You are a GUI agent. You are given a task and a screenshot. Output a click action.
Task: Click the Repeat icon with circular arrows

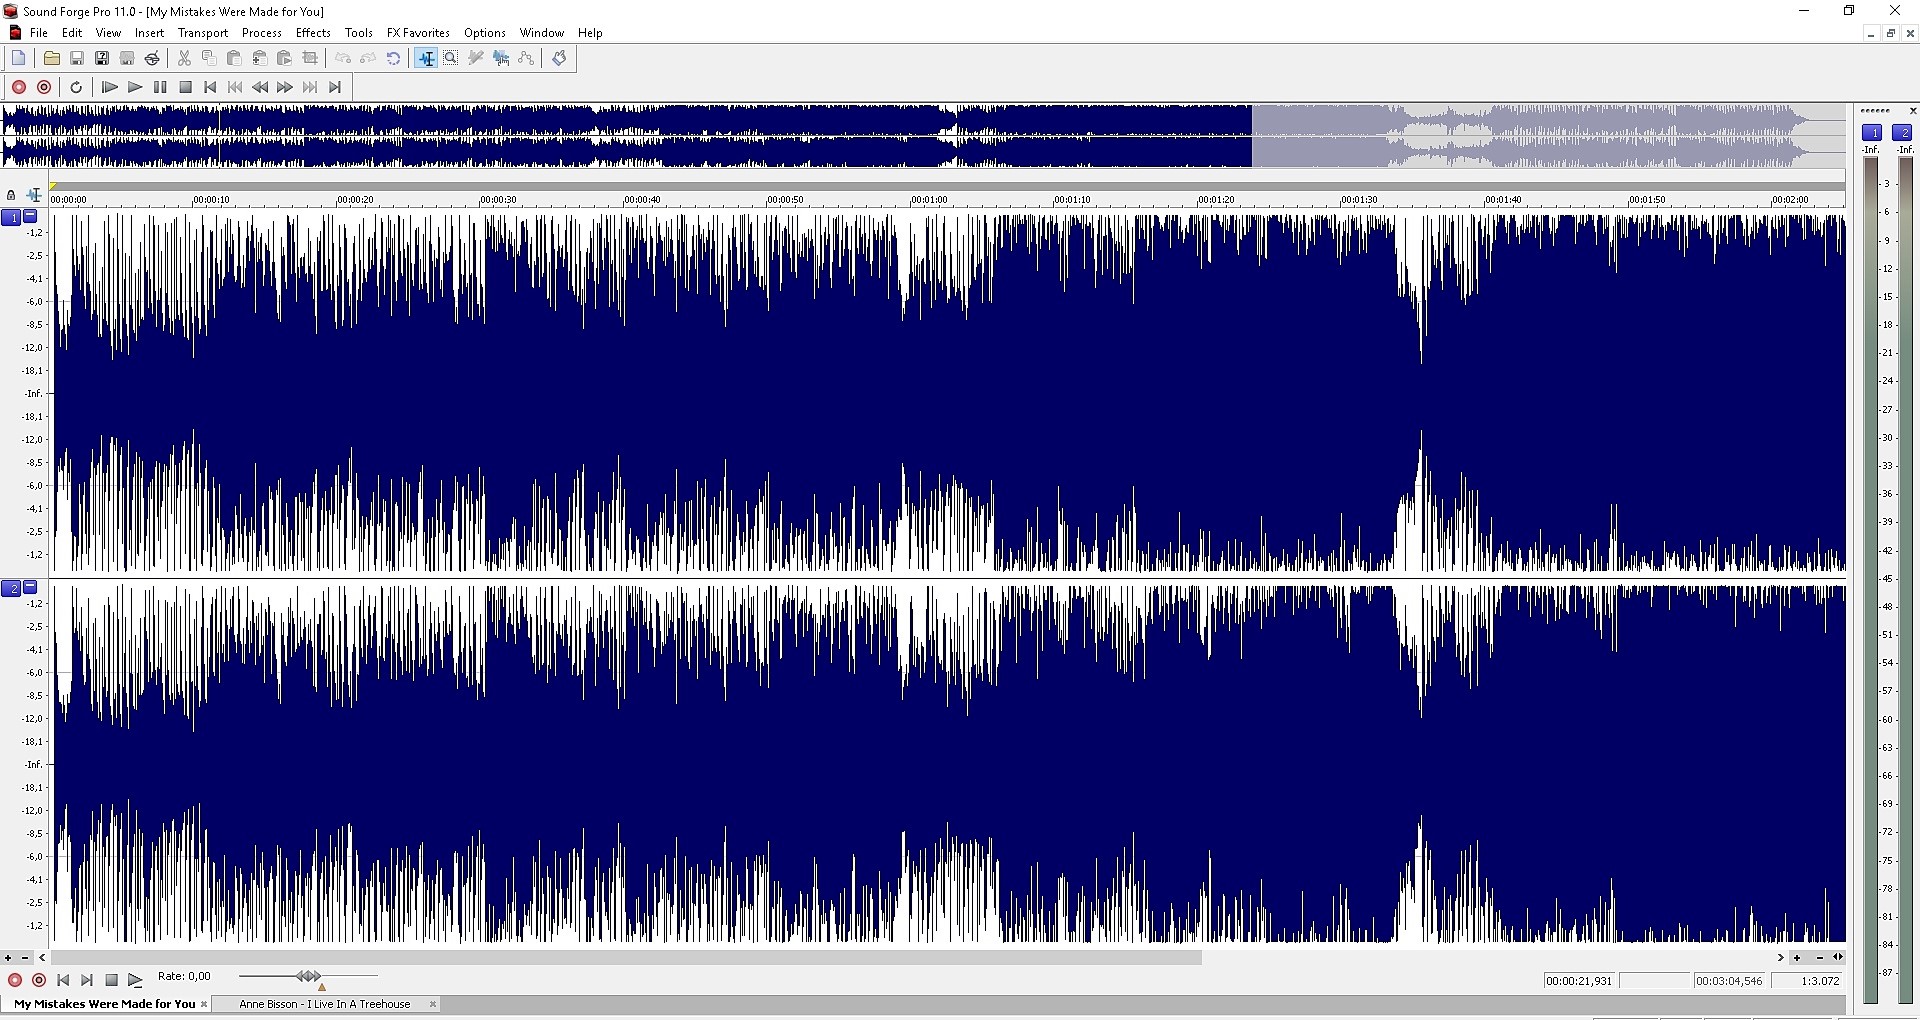click(x=394, y=58)
